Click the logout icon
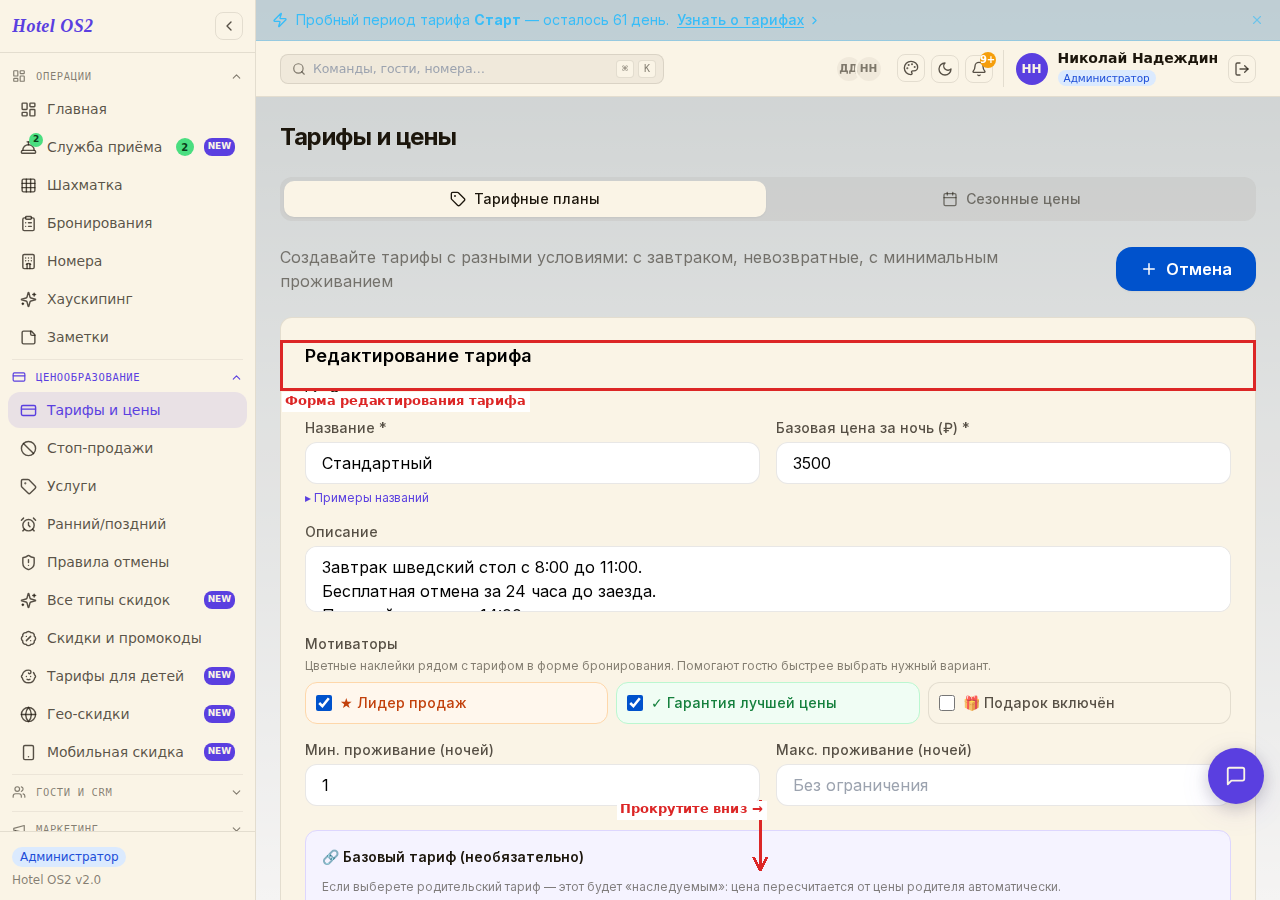 pos(1242,68)
